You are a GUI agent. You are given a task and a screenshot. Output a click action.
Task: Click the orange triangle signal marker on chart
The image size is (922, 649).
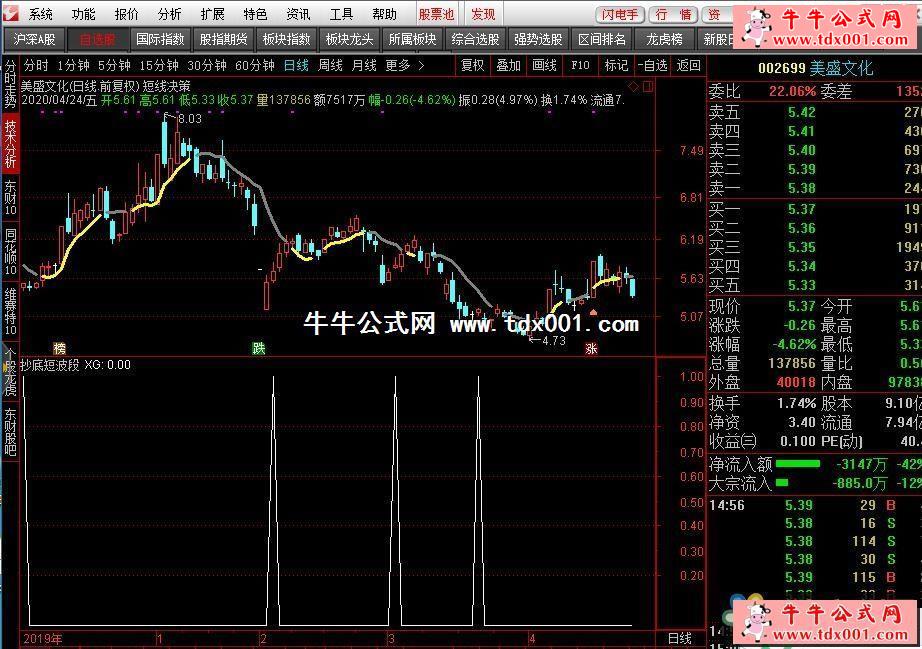point(593,313)
